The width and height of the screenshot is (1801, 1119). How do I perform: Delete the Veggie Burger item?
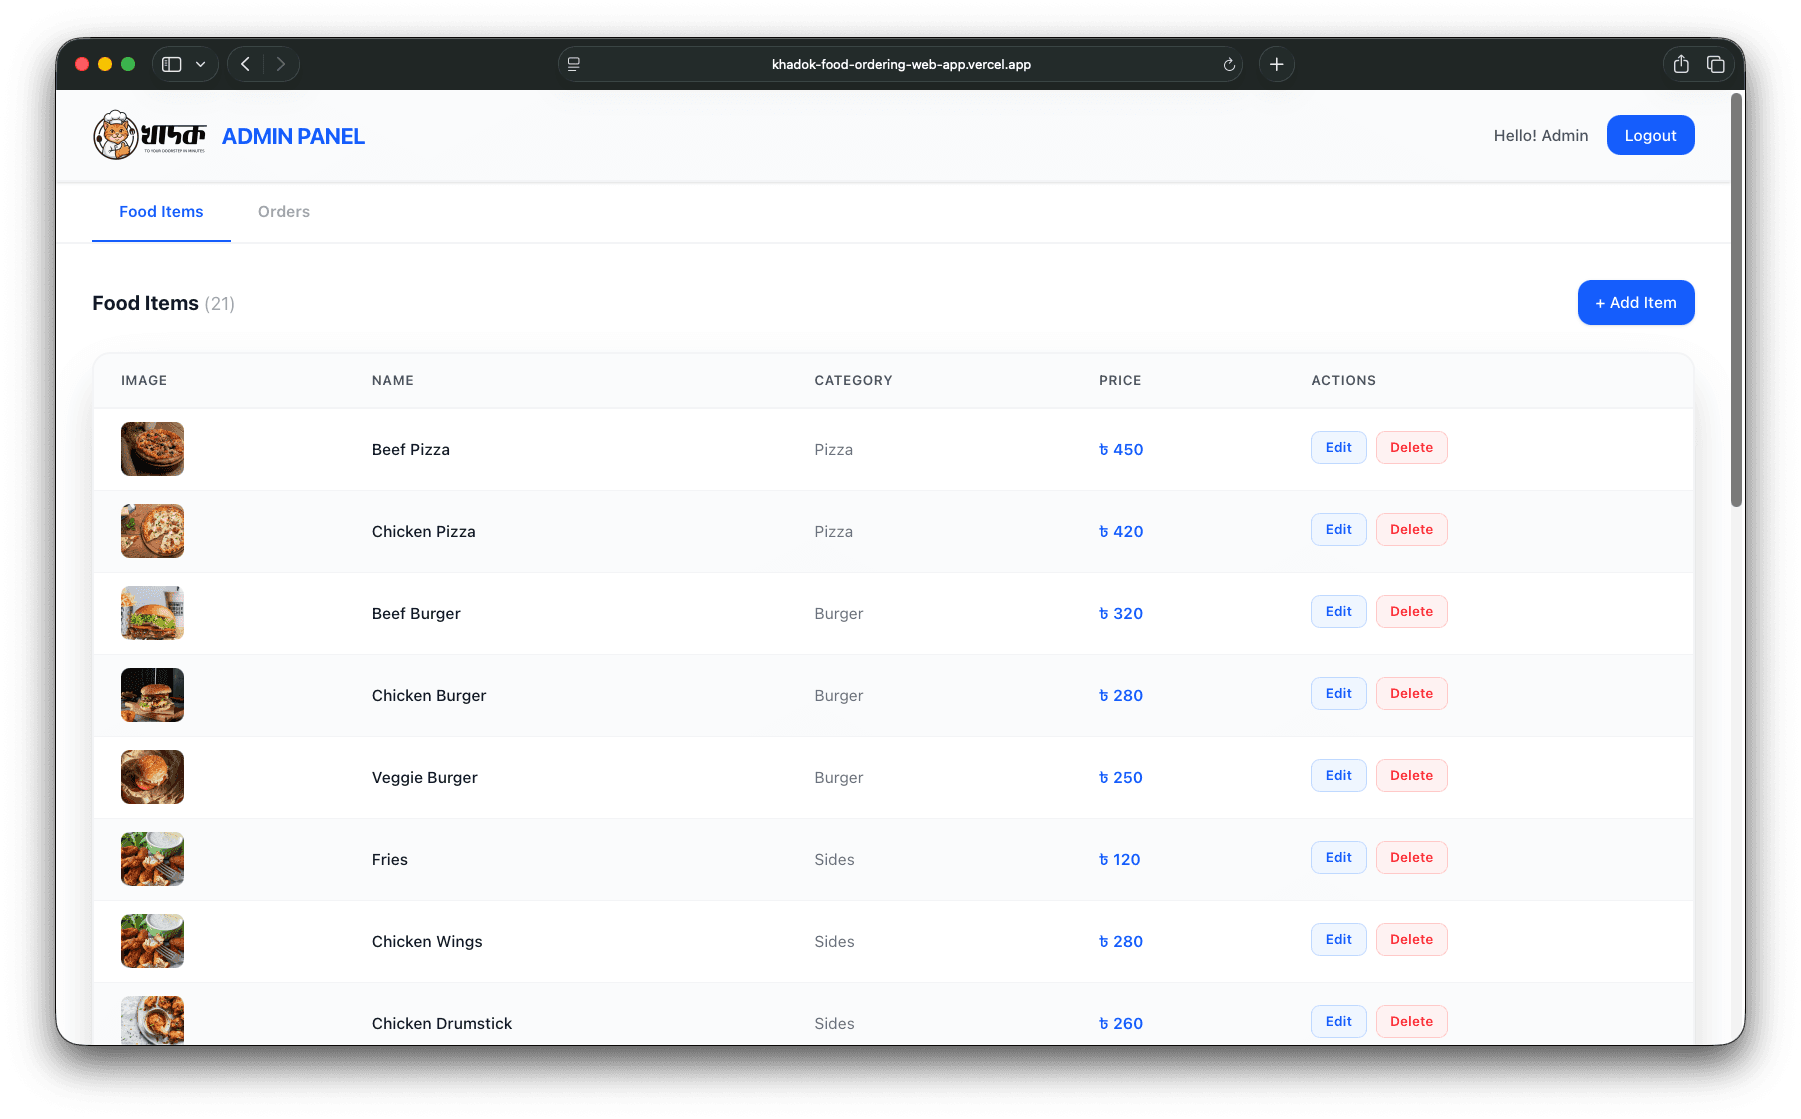tap(1411, 776)
